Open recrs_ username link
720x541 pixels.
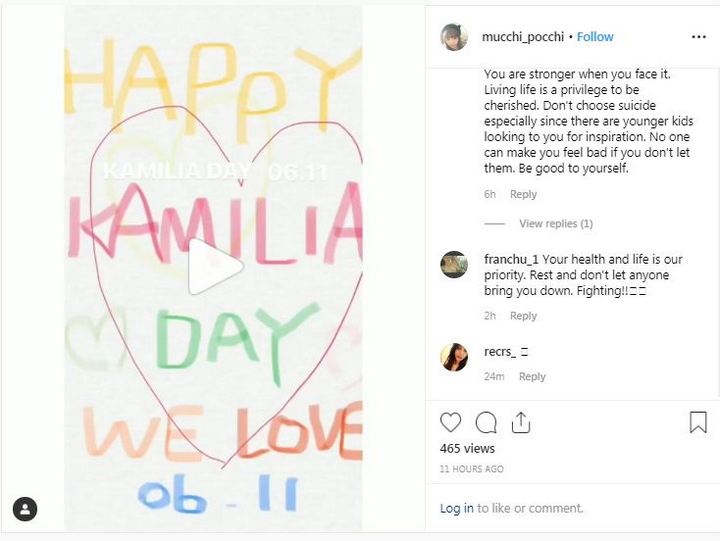(500, 351)
